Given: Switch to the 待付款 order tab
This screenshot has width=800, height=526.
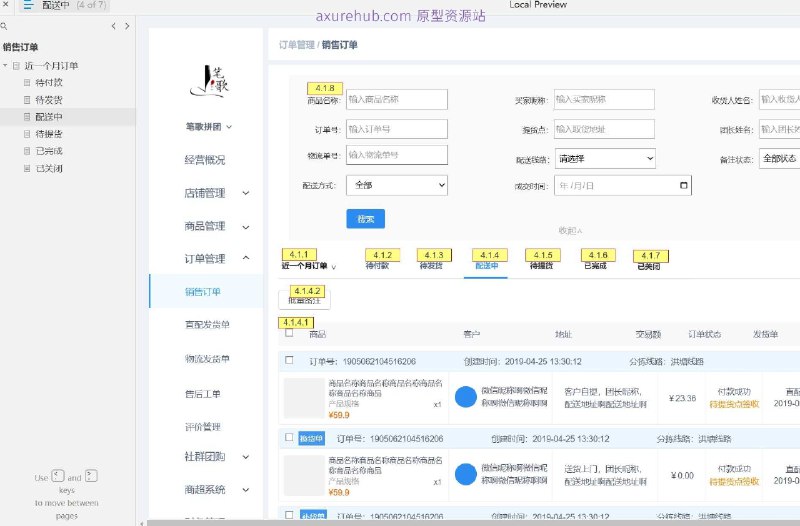Looking at the screenshot, I should 377,266.
